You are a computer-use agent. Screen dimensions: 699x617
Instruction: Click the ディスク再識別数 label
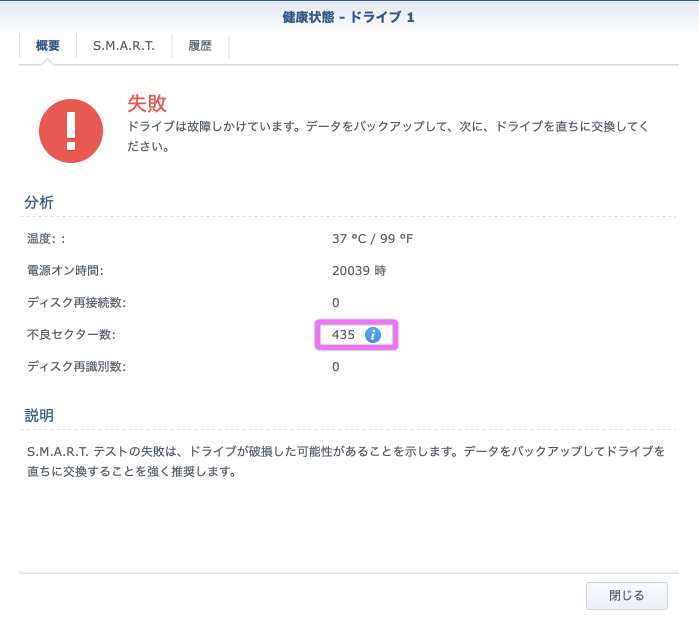click(x=76, y=366)
